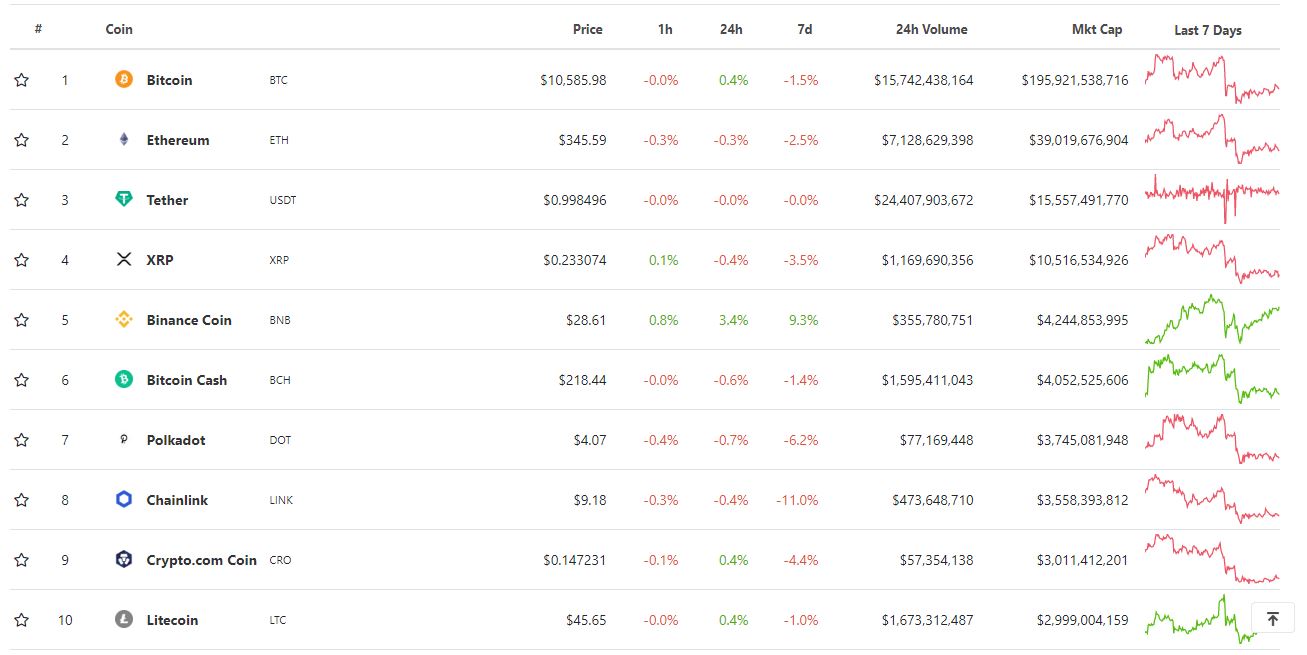Sort by the Coin column header
1307x655 pixels.
tap(119, 29)
